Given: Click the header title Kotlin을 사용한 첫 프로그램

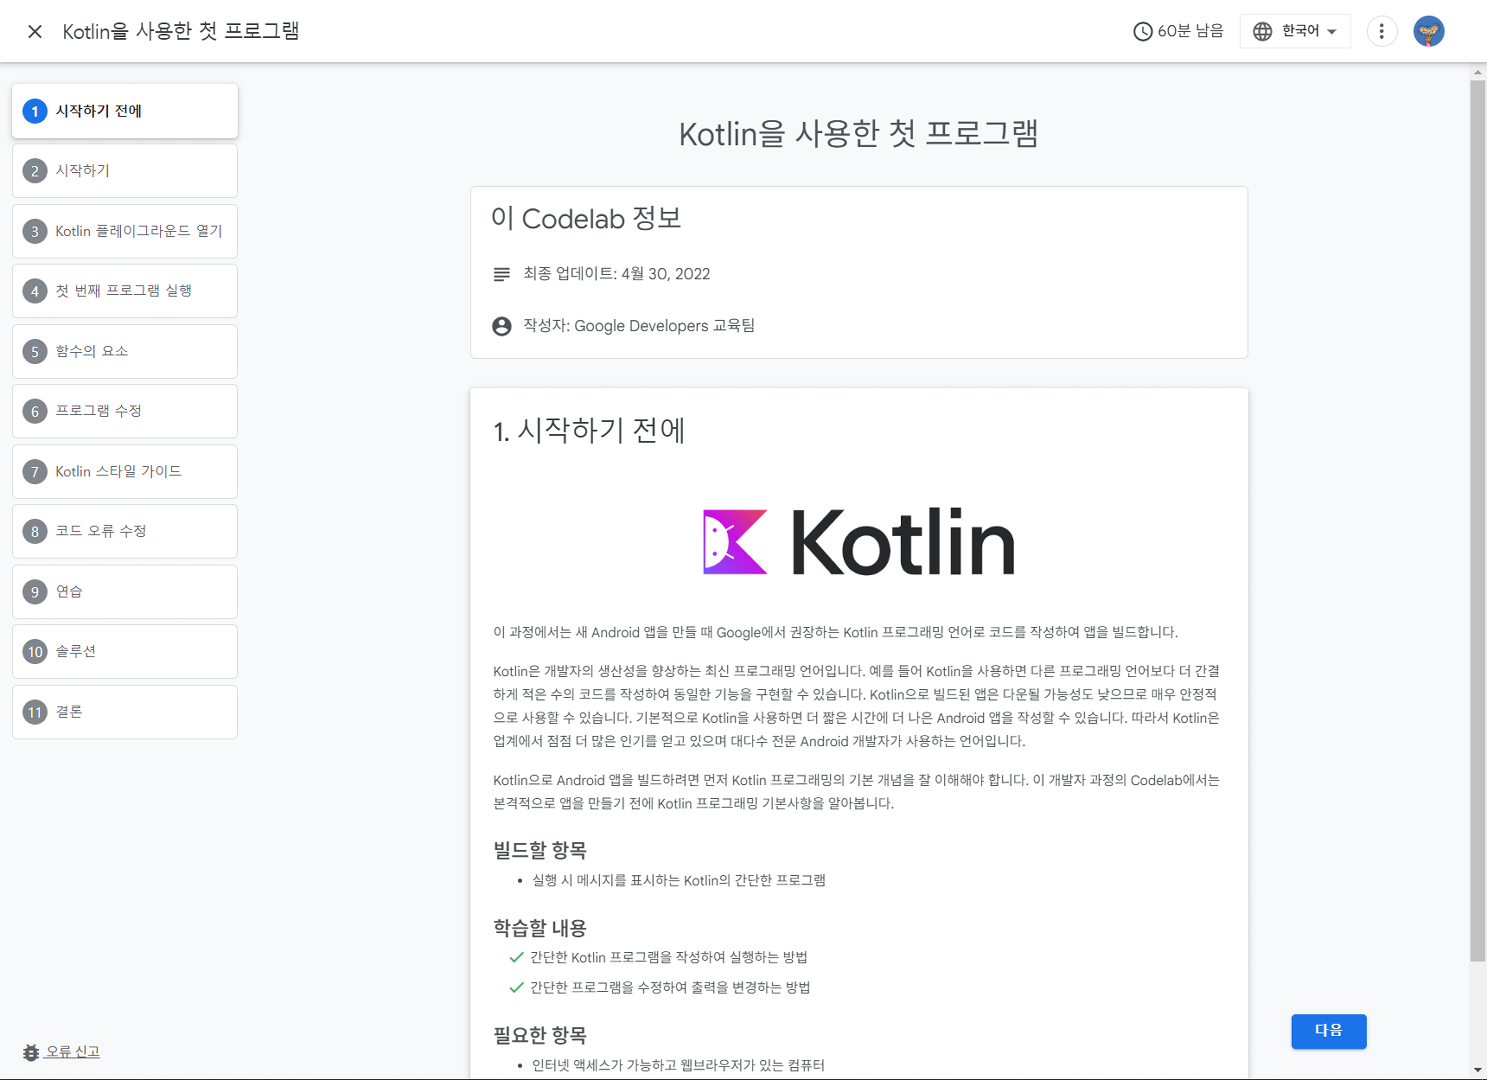Looking at the screenshot, I should (181, 31).
